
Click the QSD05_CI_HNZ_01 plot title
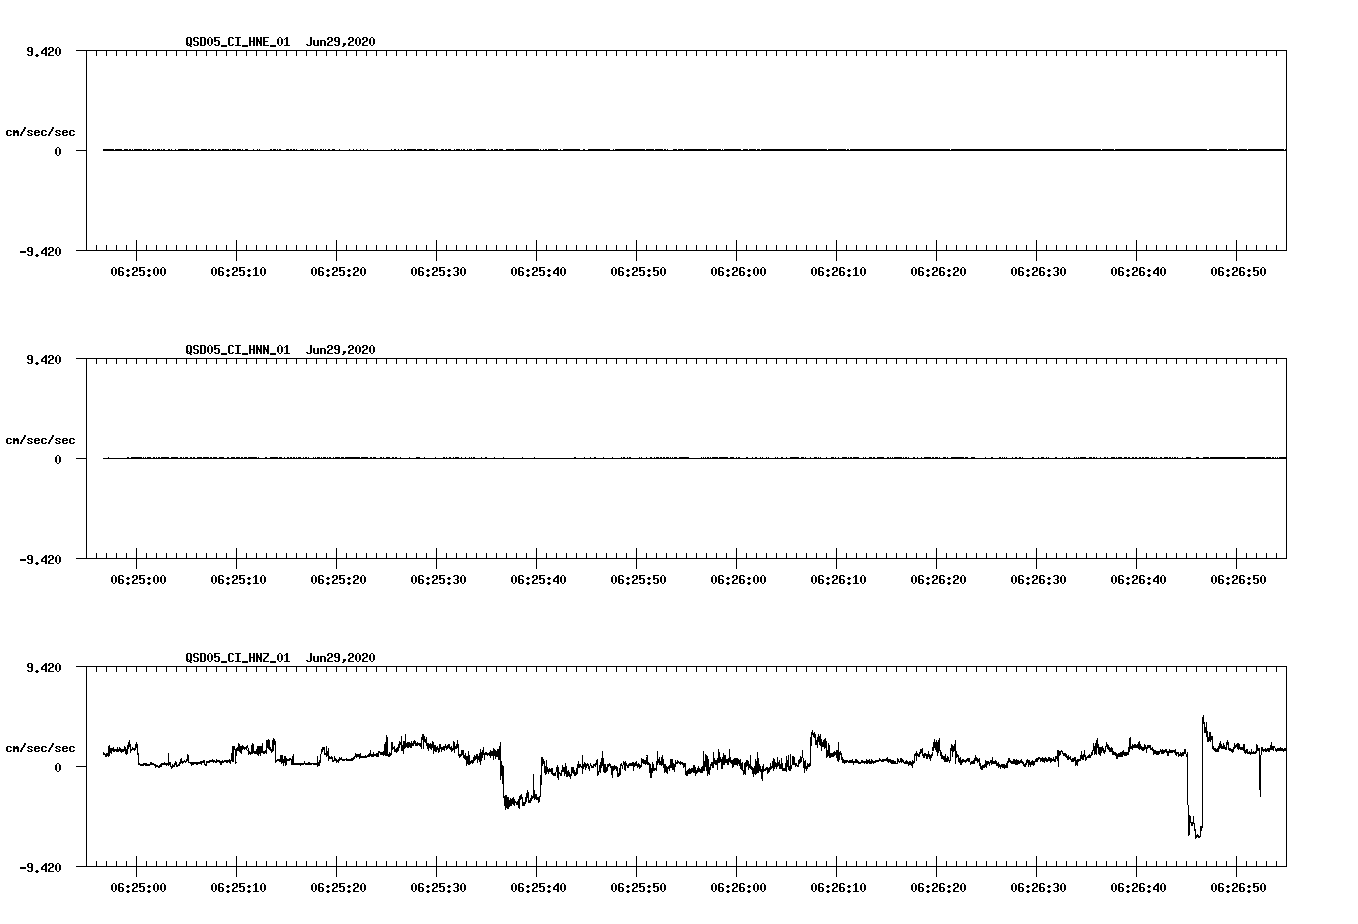[237, 658]
